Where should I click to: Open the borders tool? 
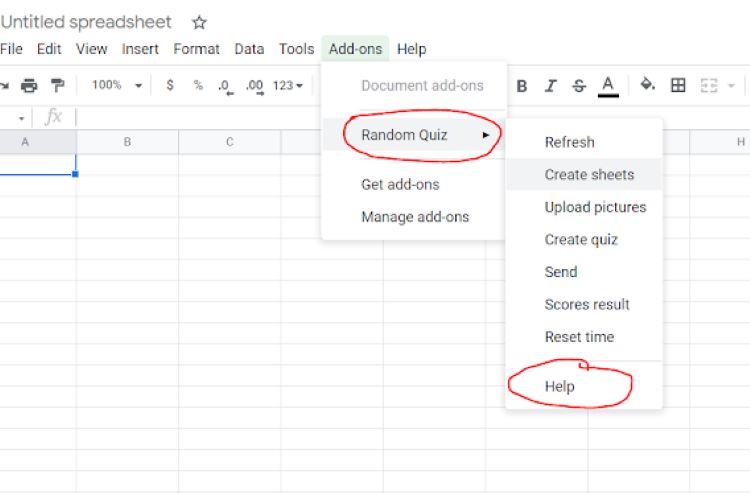(x=678, y=85)
